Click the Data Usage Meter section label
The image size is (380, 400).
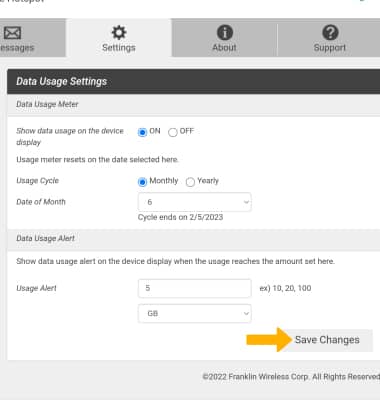pyautogui.click(x=47, y=104)
